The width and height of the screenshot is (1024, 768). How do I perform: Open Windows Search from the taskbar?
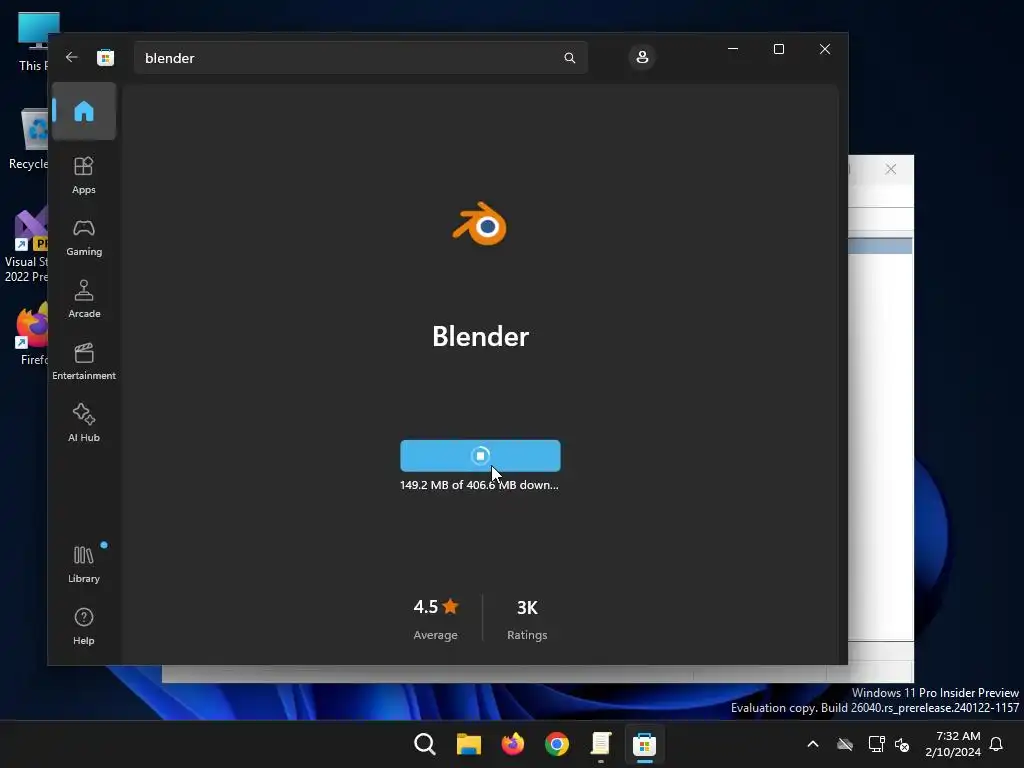[x=424, y=744]
